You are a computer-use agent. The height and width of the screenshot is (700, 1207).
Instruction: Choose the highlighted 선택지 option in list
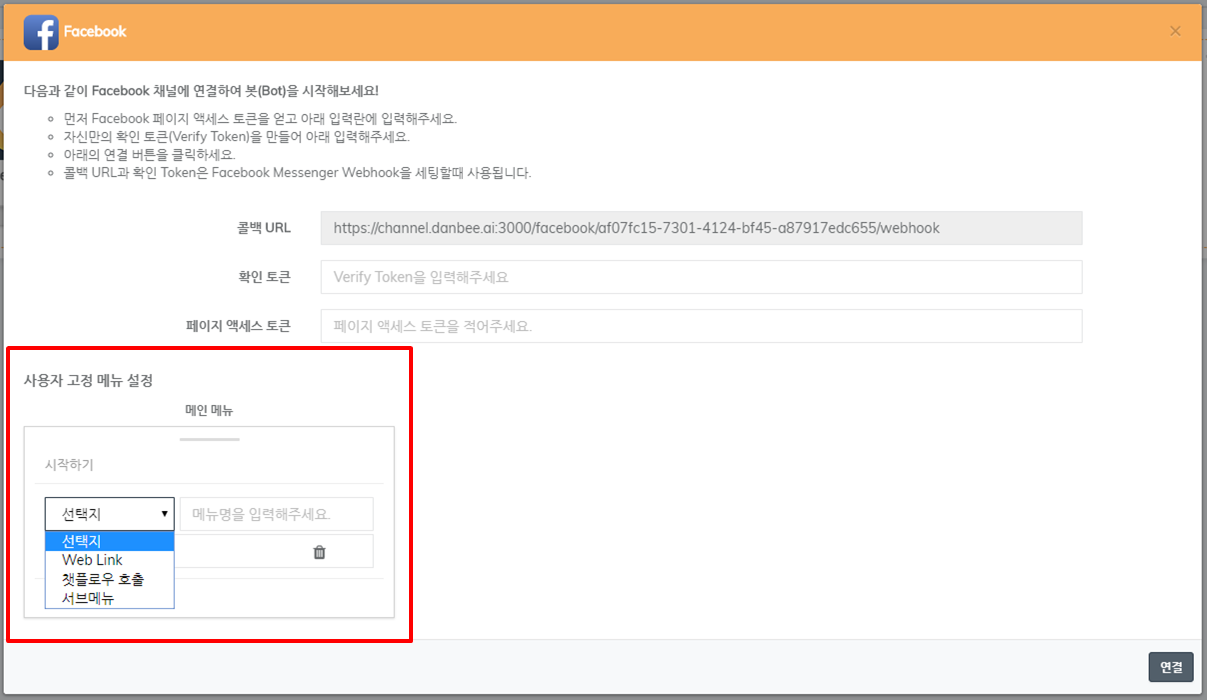110,541
